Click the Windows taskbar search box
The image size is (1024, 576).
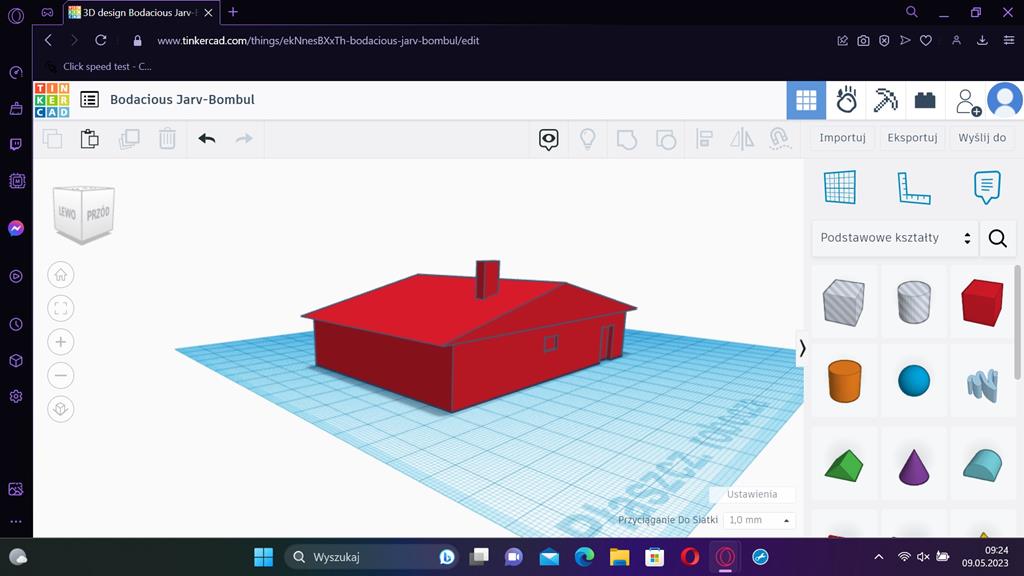pyautogui.click(x=360, y=557)
